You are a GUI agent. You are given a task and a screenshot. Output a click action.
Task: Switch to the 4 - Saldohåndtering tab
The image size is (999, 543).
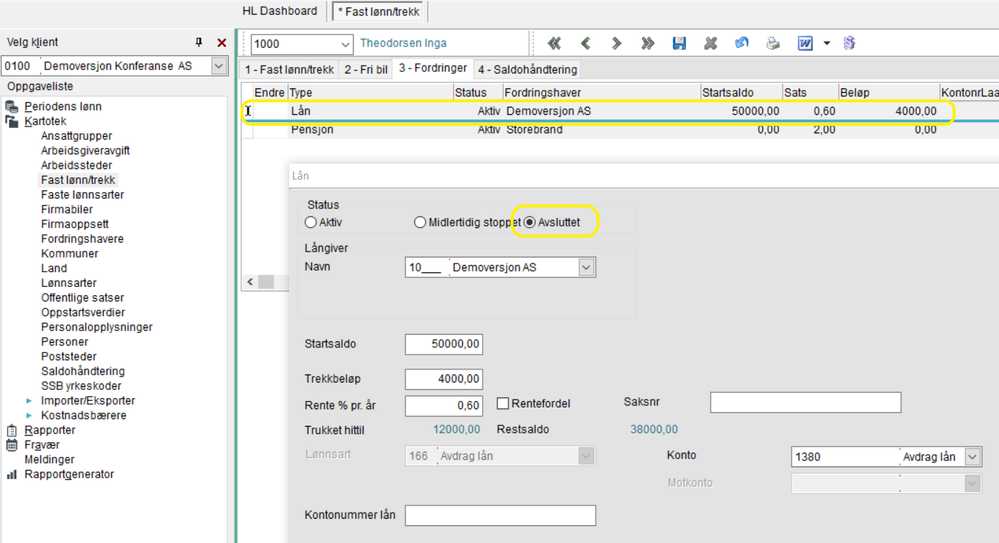(x=528, y=70)
